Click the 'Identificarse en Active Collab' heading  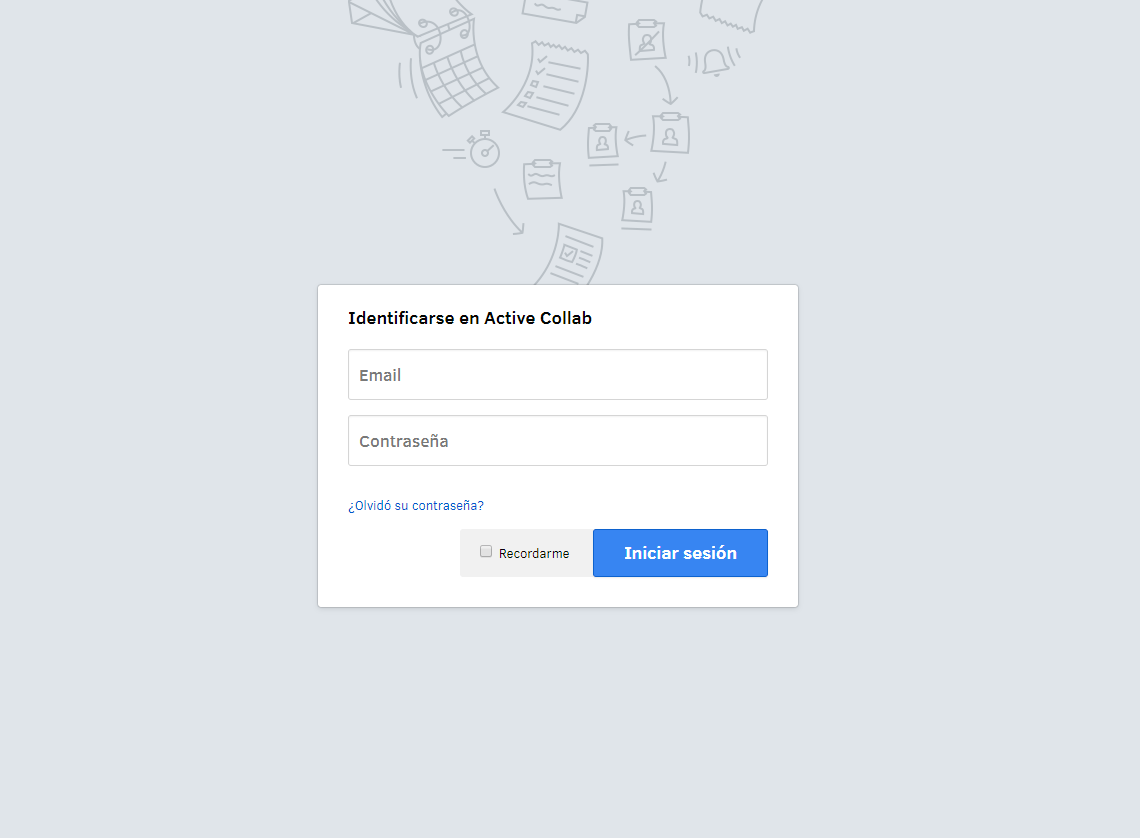click(x=470, y=318)
